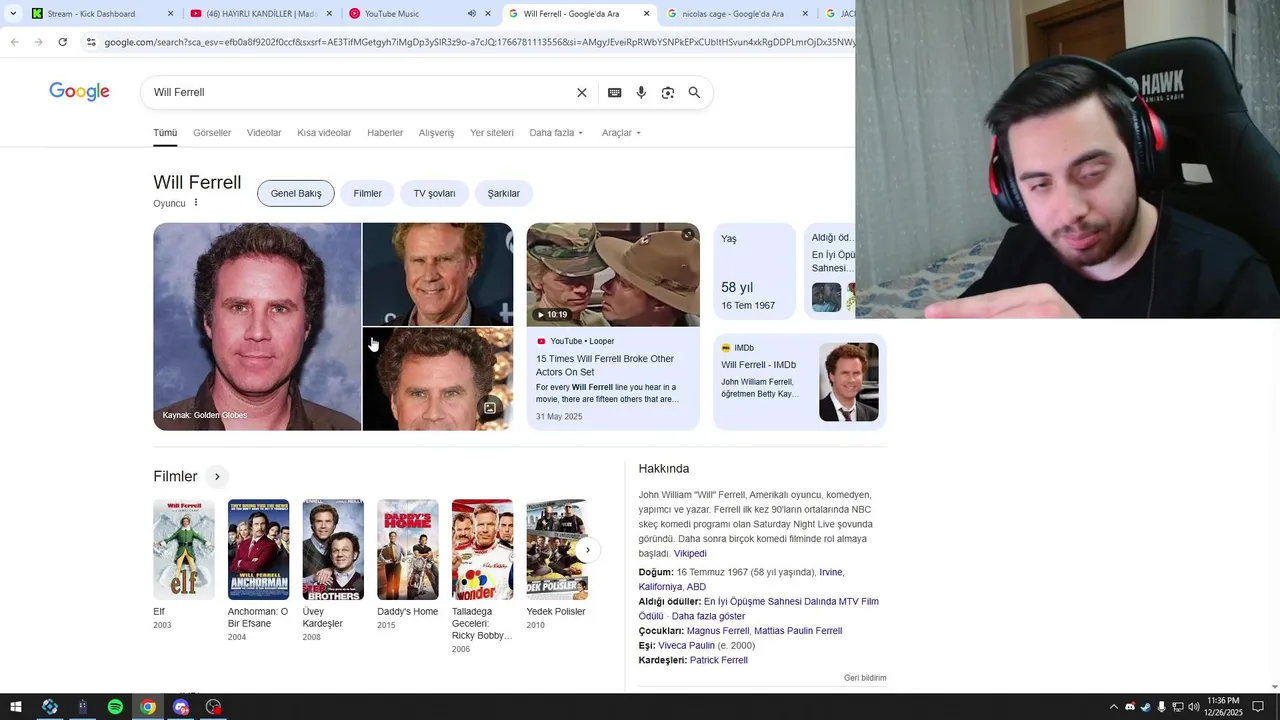Open the on-screen keyboard input tool

click(x=615, y=93)
